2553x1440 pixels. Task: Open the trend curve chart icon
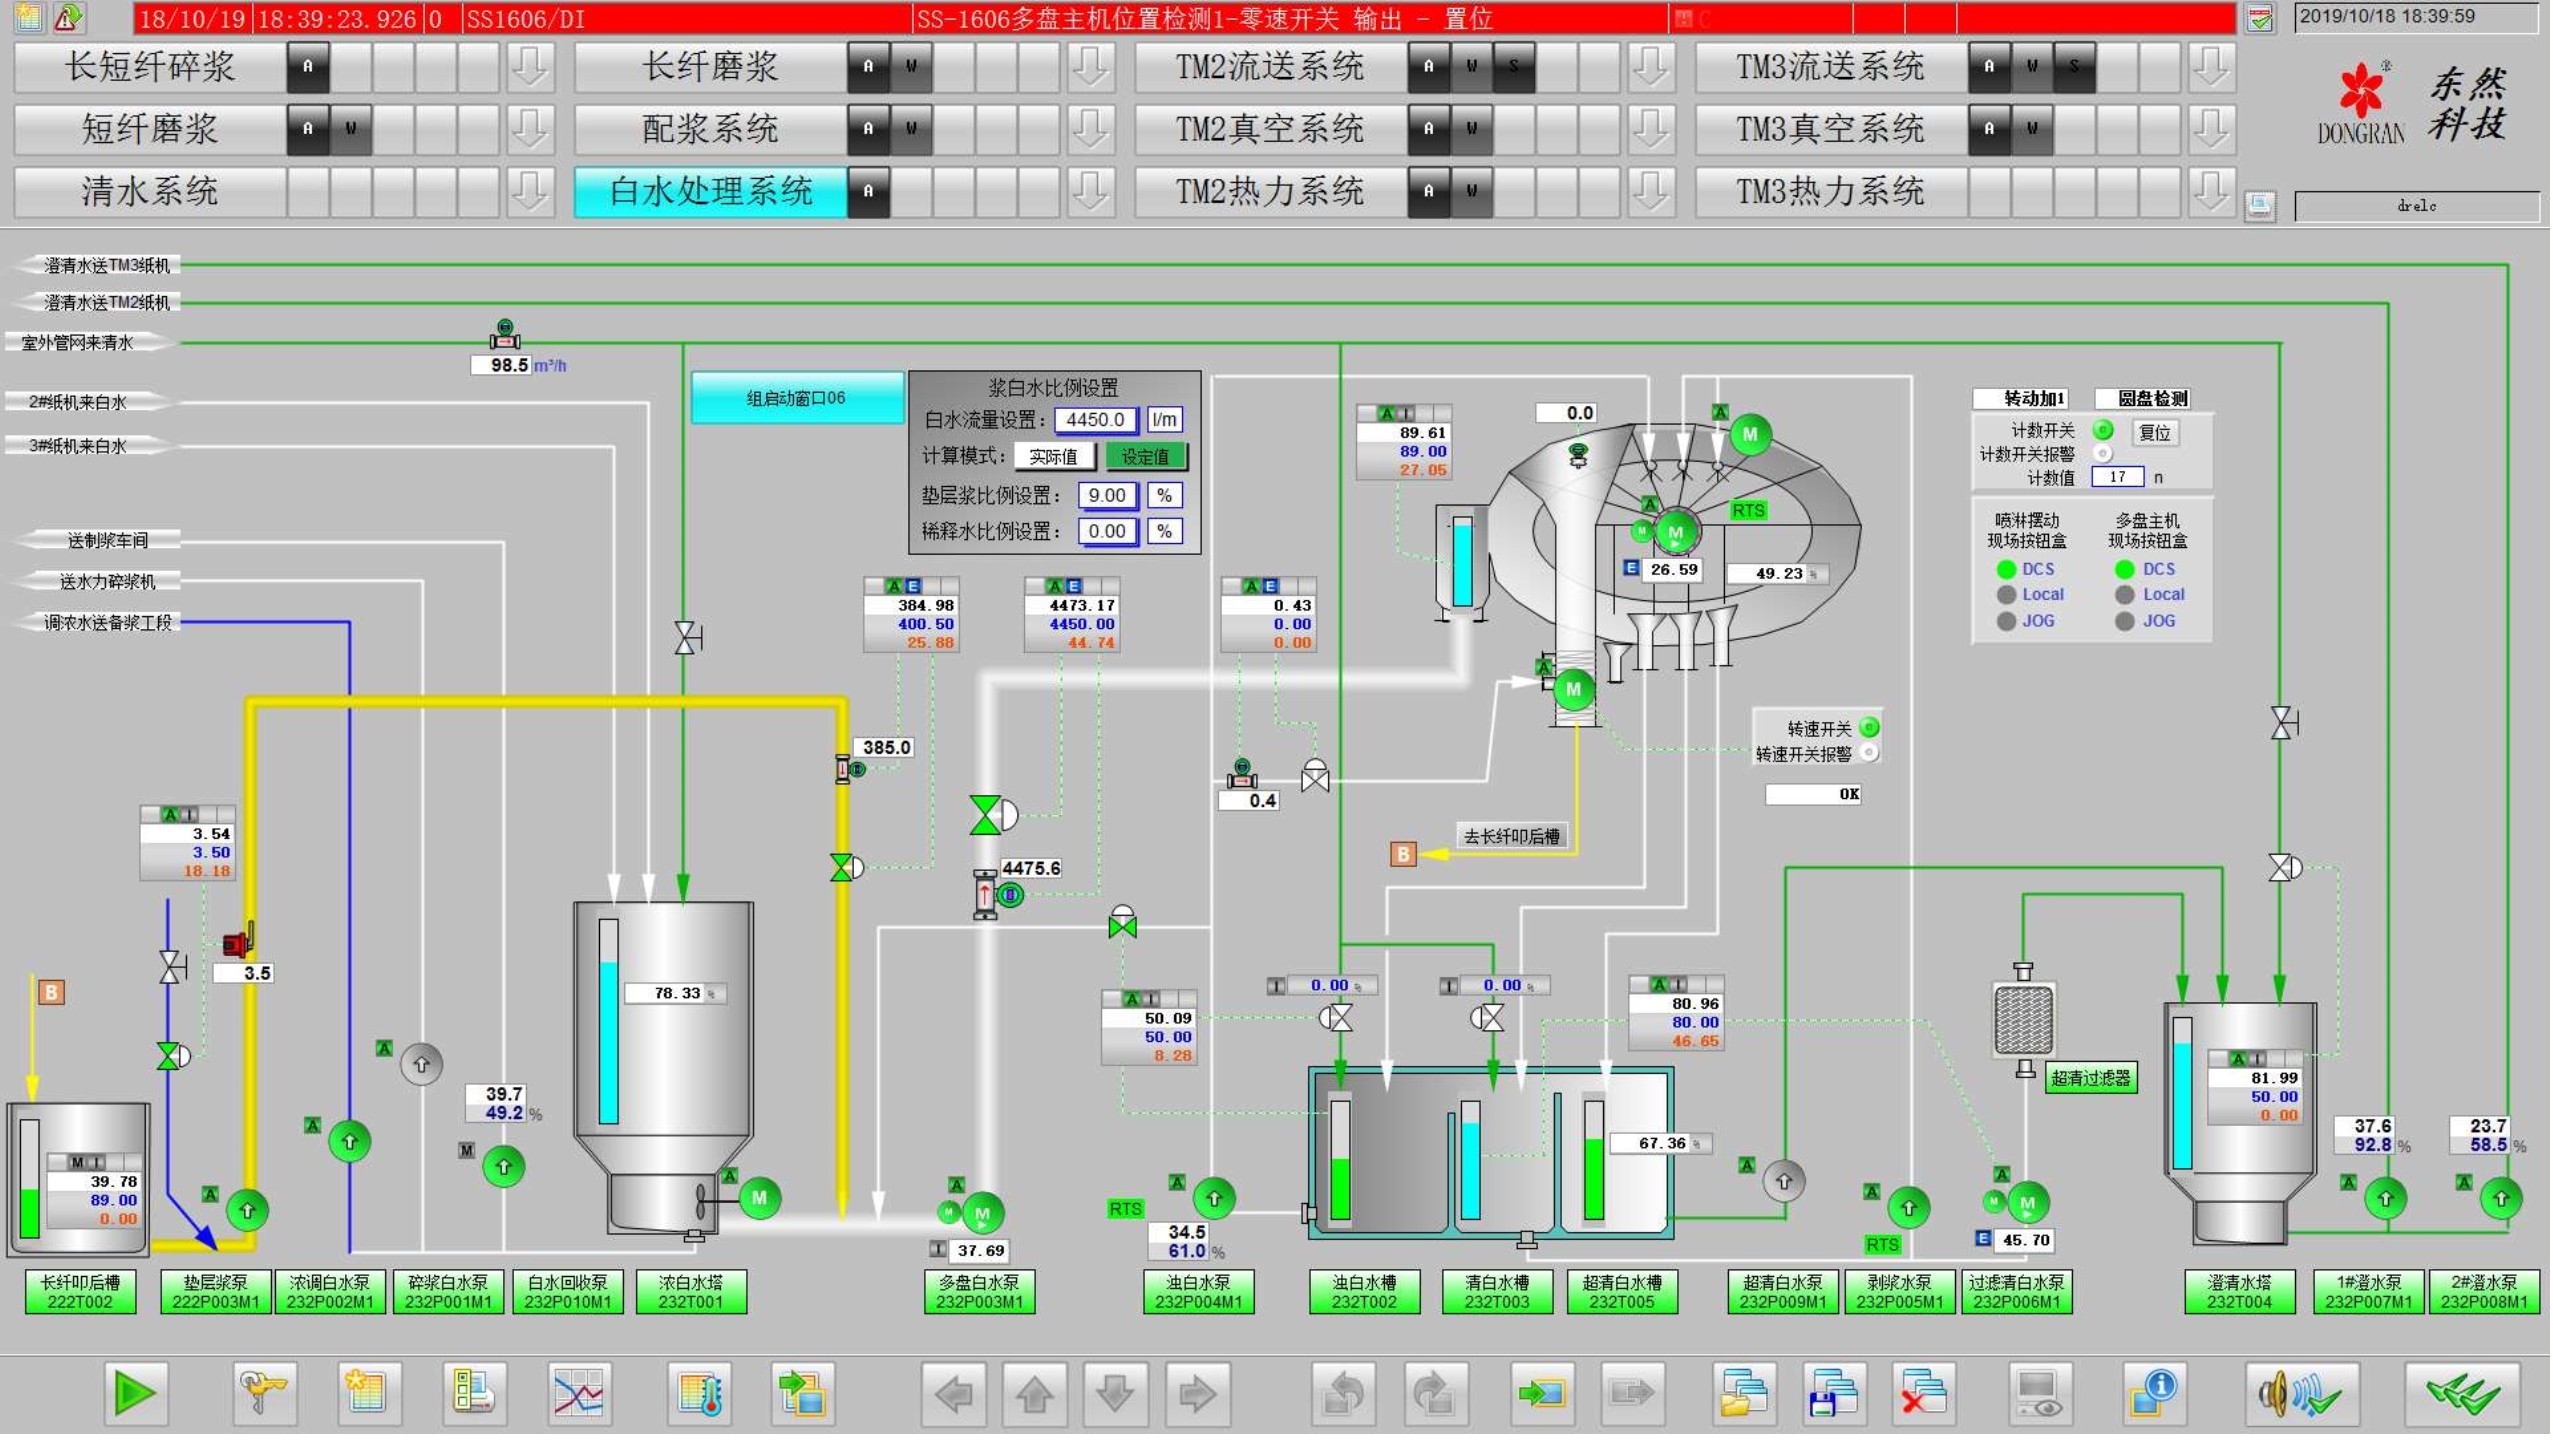579,1395
